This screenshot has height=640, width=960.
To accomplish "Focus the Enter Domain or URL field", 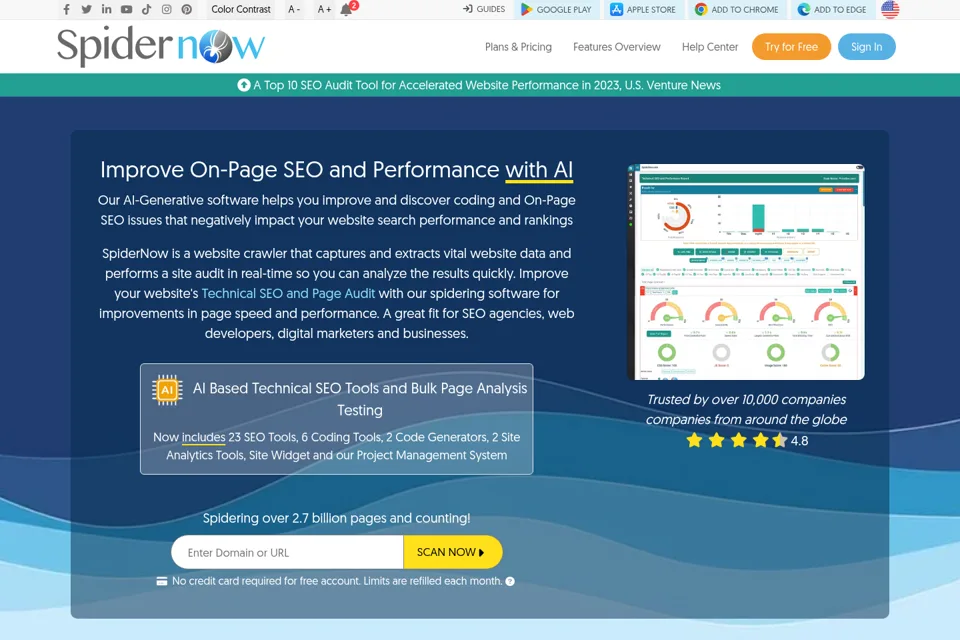I will click(288, 552).
